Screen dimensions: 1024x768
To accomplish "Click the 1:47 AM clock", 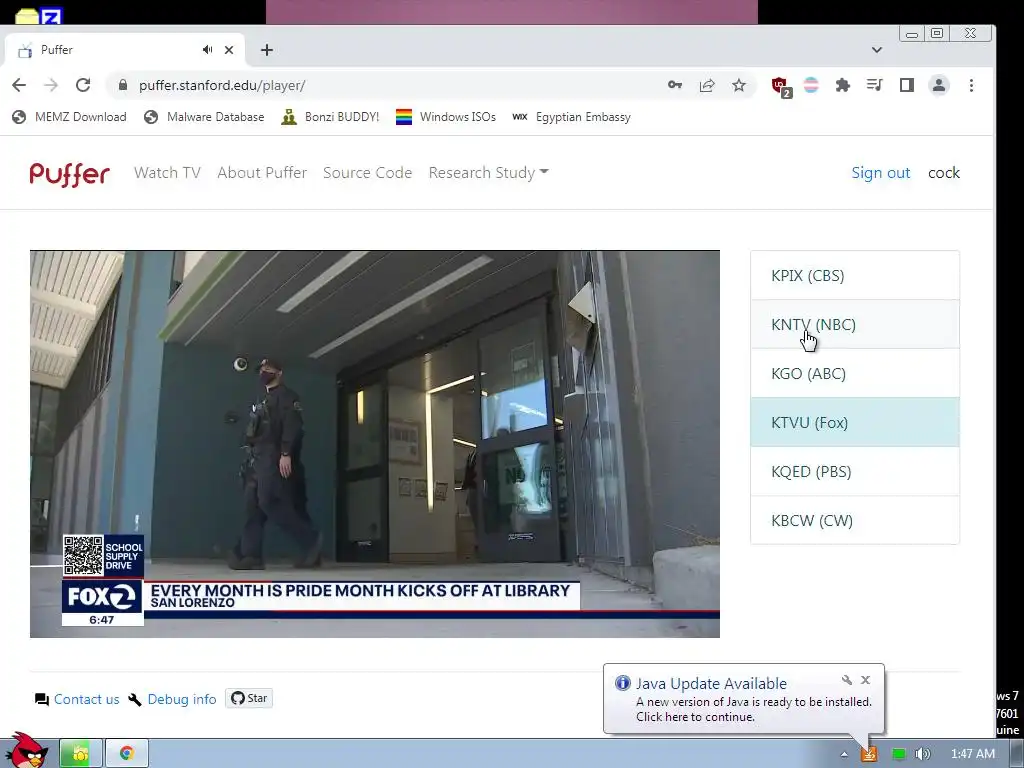I will [972, 754].
